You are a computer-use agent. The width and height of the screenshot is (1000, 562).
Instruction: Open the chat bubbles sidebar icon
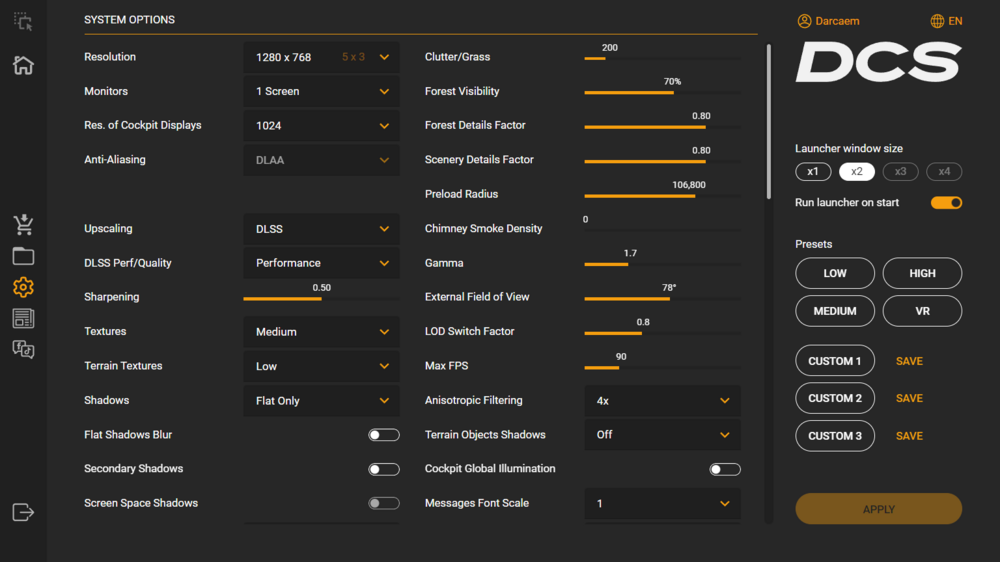23,349
